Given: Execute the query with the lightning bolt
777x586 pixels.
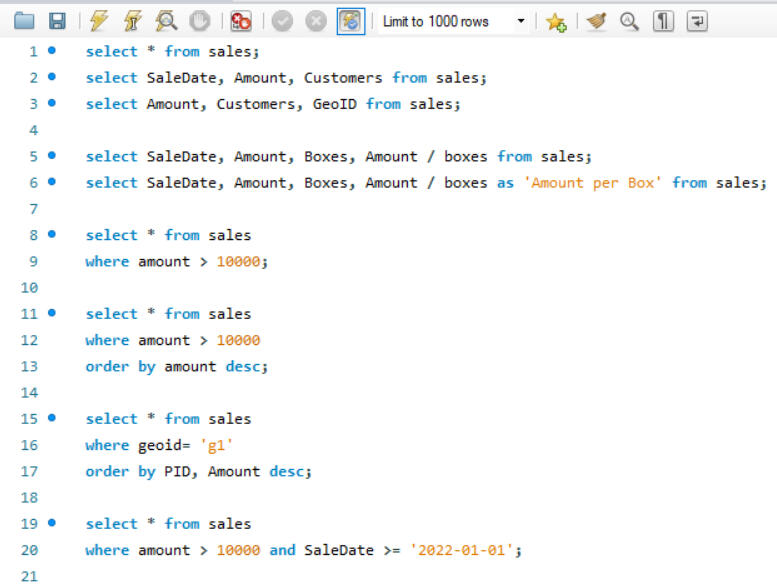Looking at the screenshot, I should [98, 21].
